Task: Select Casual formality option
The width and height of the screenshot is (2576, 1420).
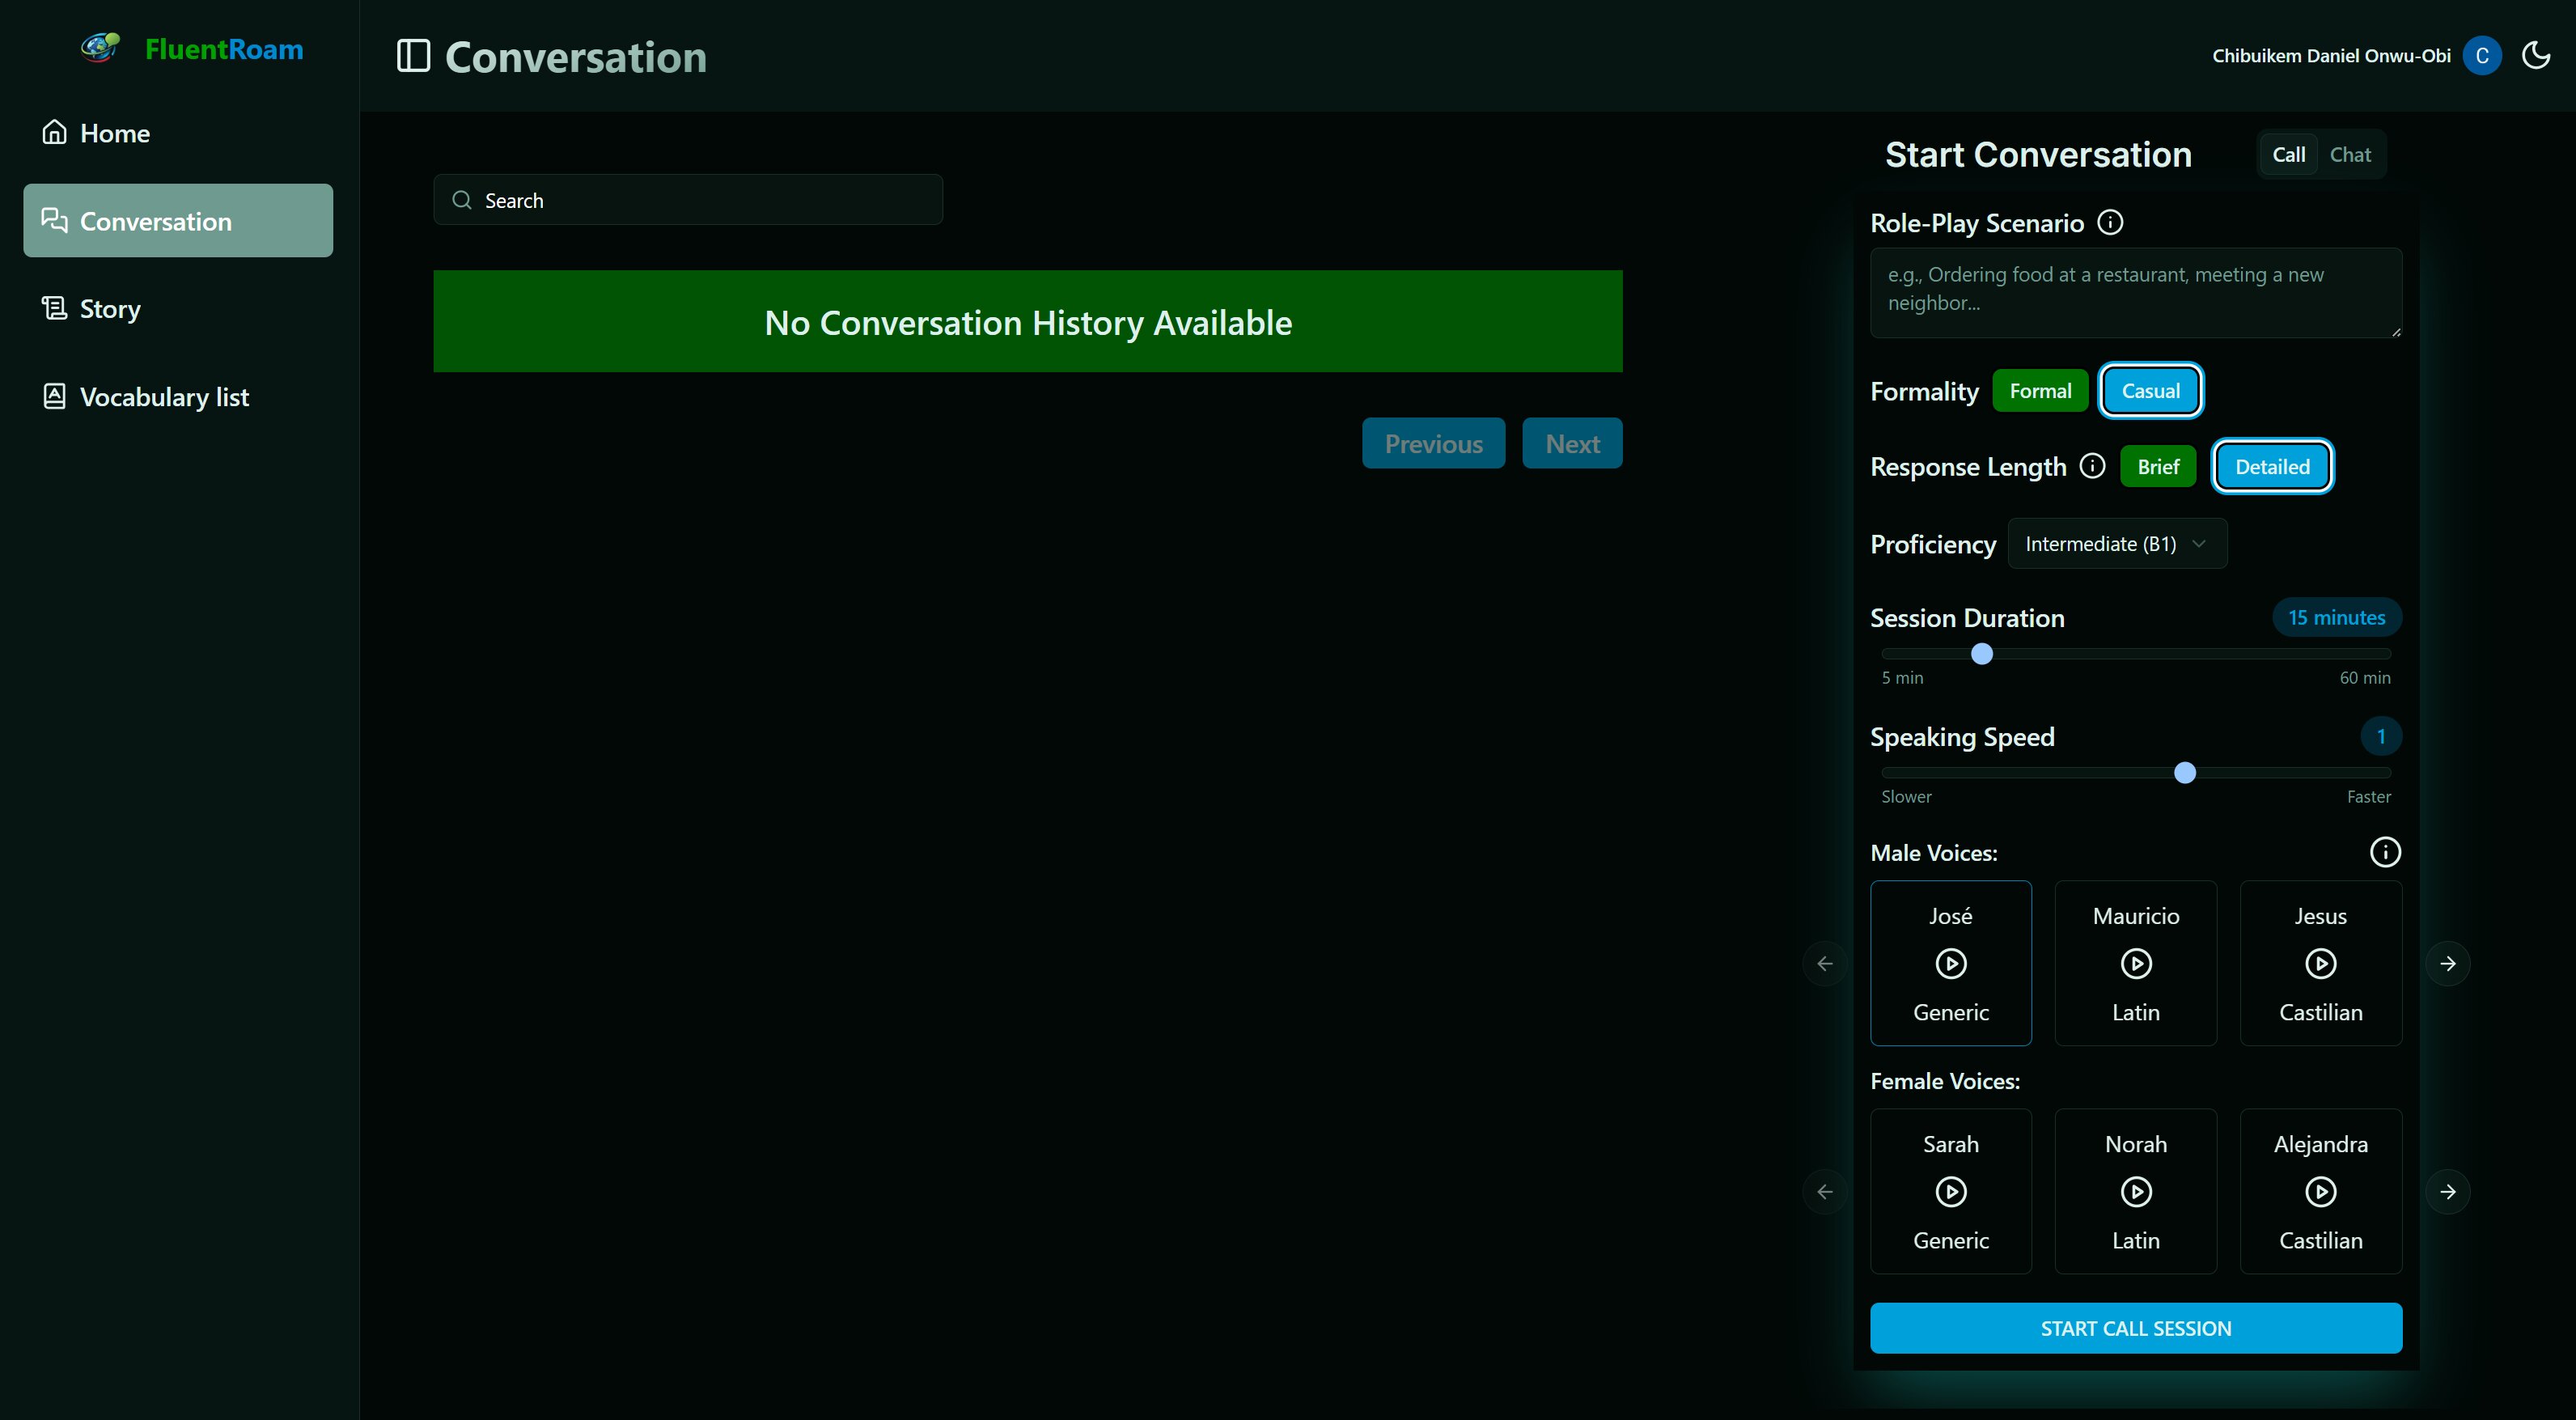Action: click(x=2150, y=391)
